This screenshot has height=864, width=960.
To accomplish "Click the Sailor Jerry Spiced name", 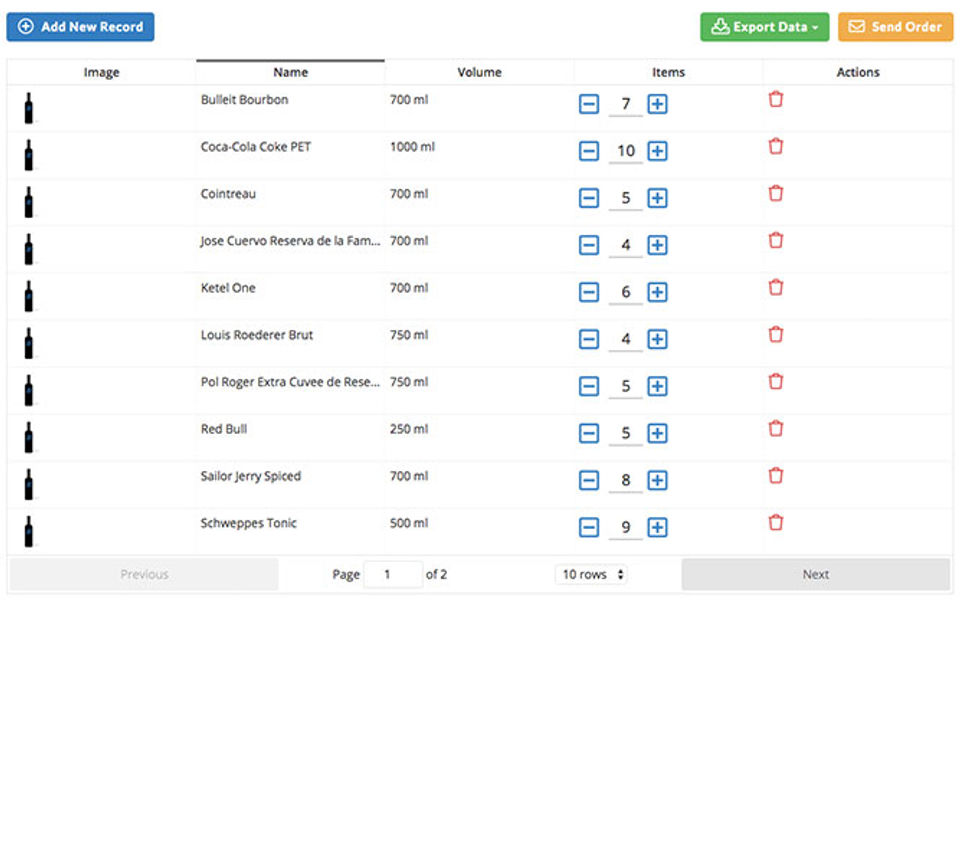I will [250, 476].
